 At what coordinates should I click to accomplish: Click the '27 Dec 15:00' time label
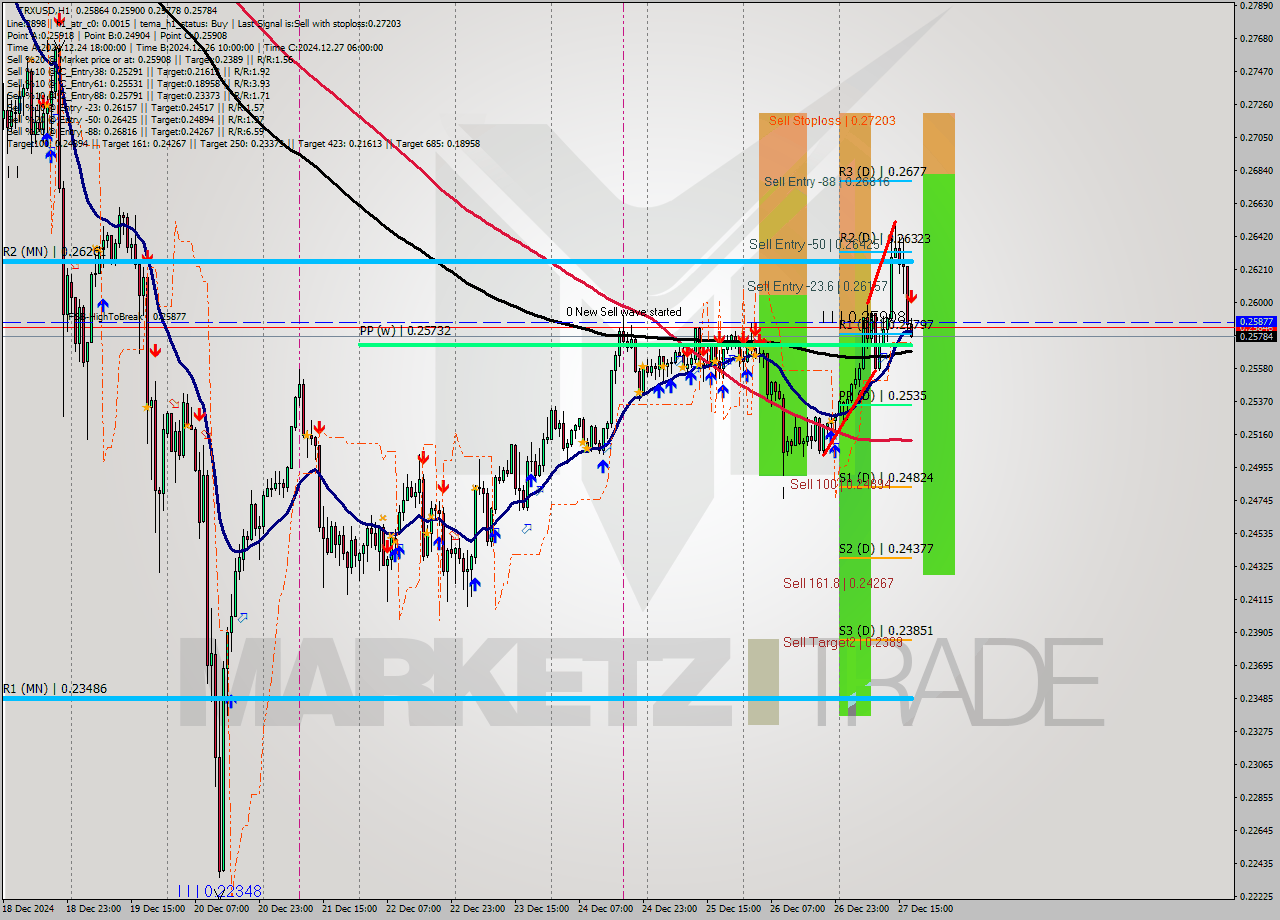pos(925,909)
